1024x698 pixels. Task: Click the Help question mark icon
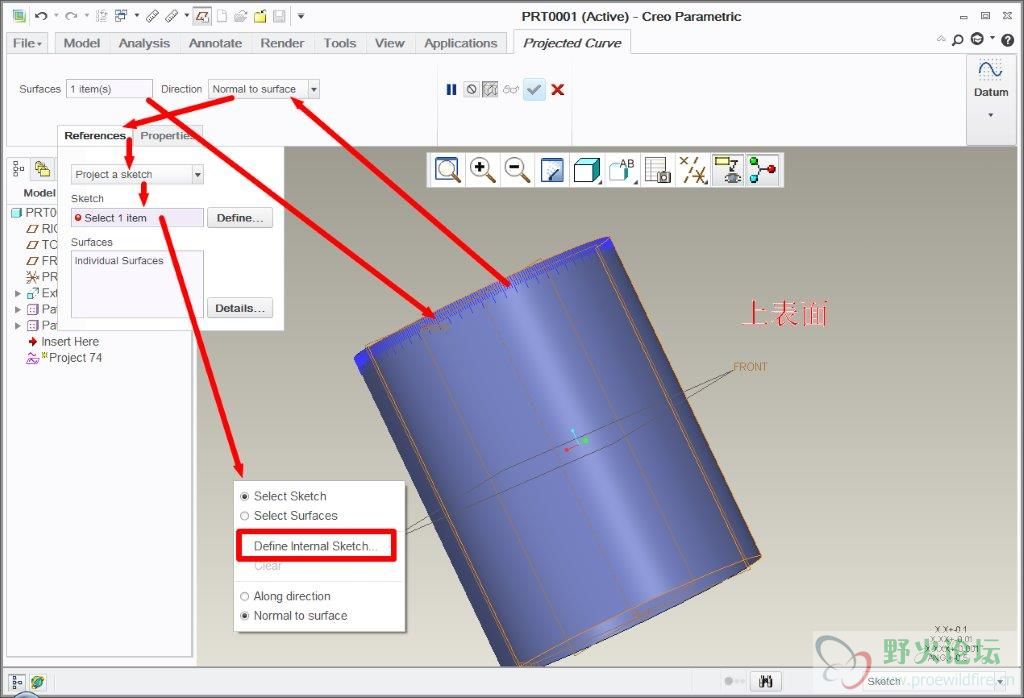(x=1008, y=40)
